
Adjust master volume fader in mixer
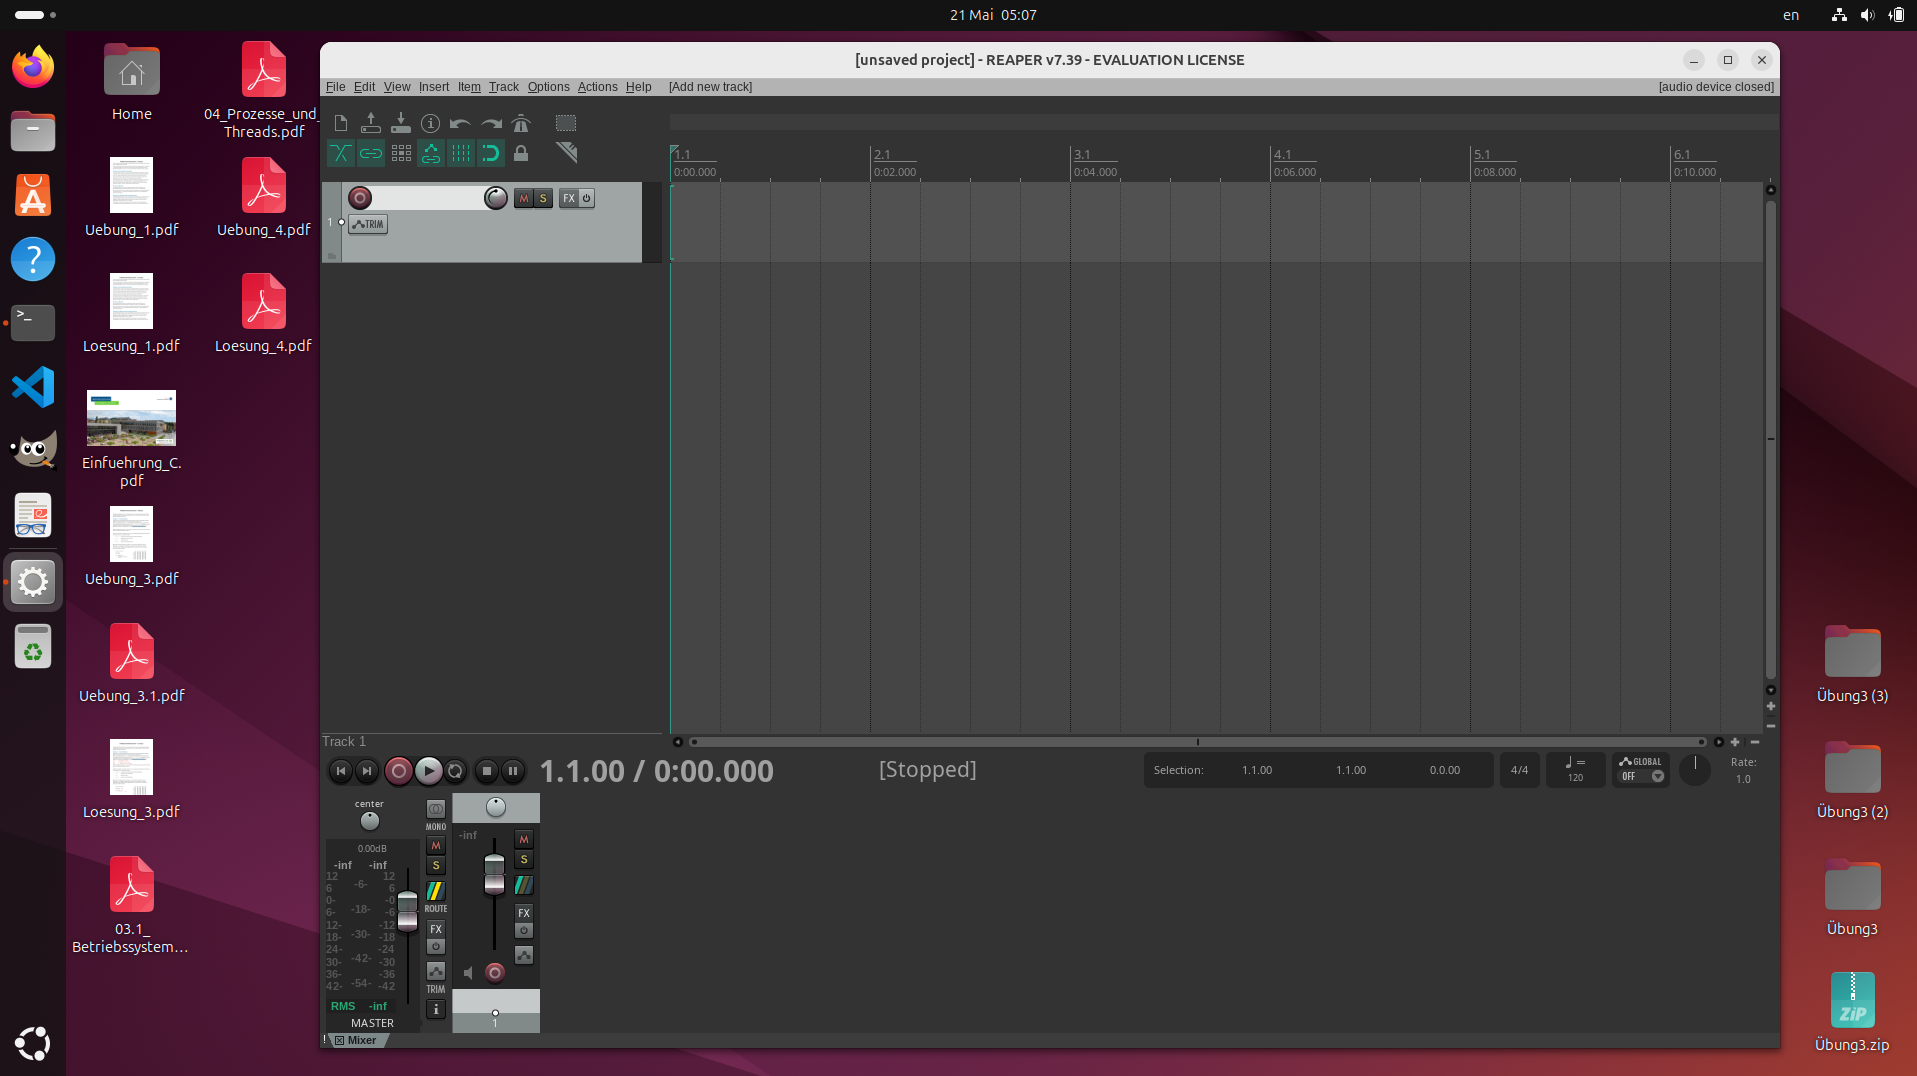tap(407, 912)
